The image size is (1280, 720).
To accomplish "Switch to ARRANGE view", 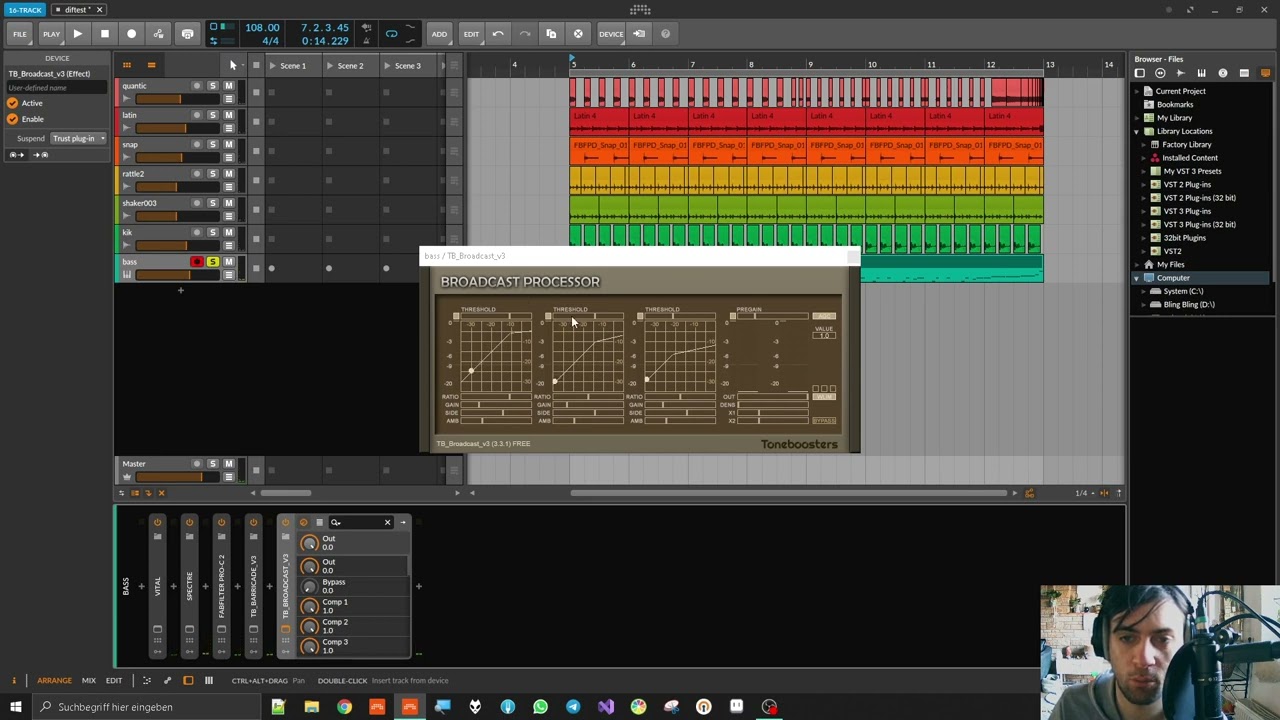I will click(54, 681).
